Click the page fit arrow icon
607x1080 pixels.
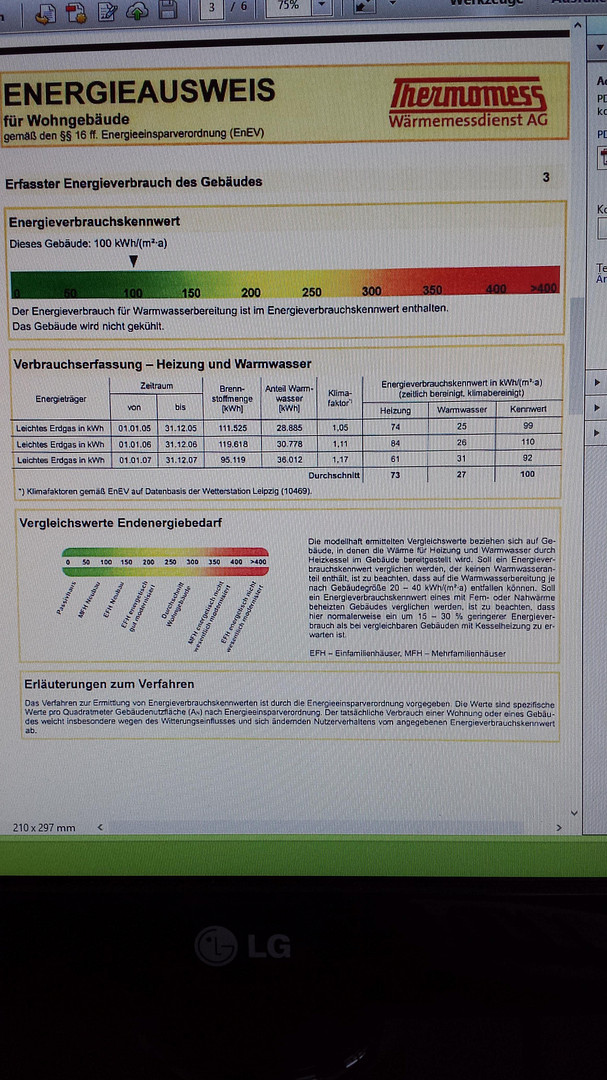(x=363, y=6)
